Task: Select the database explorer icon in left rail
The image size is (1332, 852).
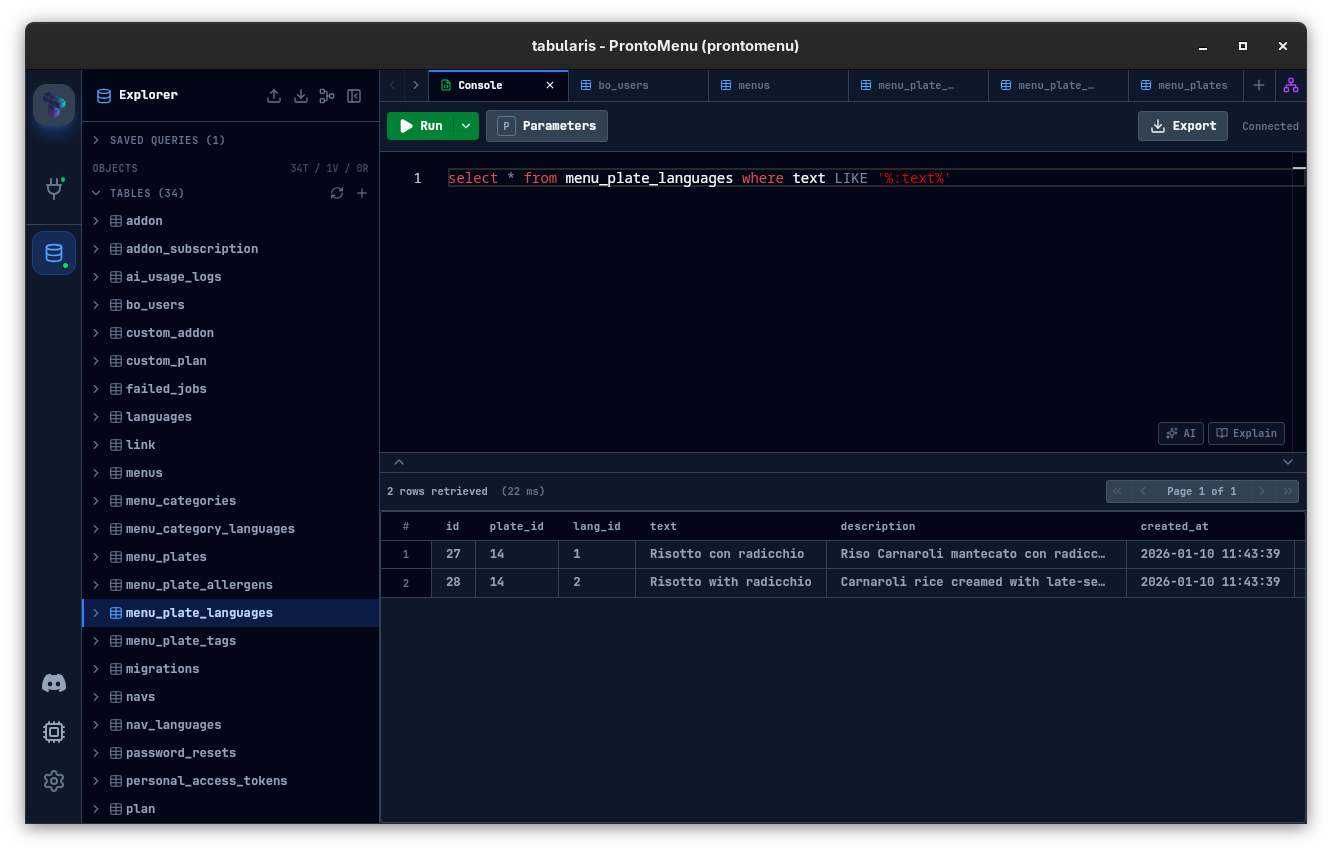Action: tap(53, 253)
